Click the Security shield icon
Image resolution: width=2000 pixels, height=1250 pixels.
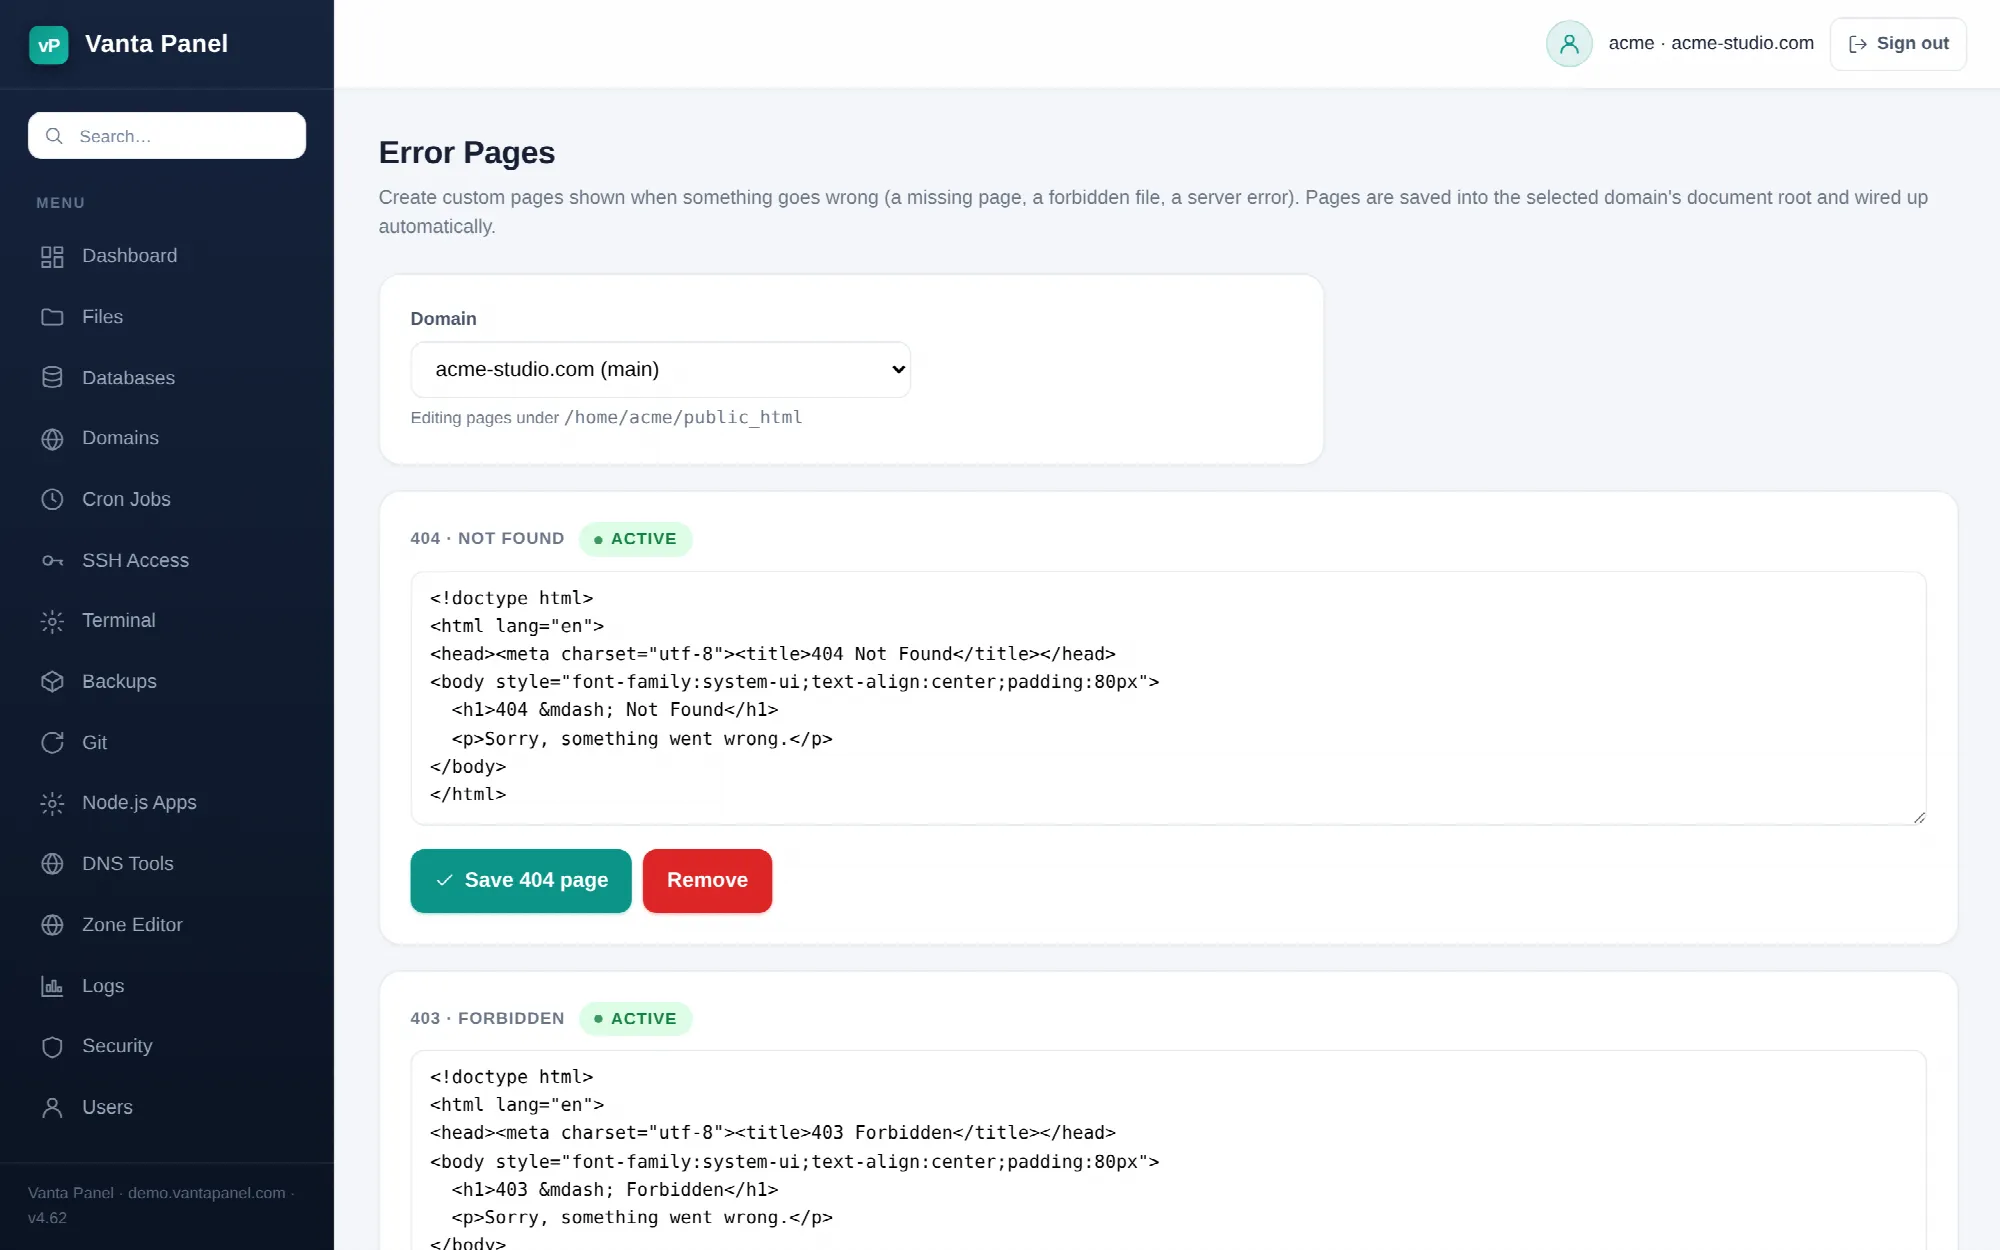[52, 1046]
